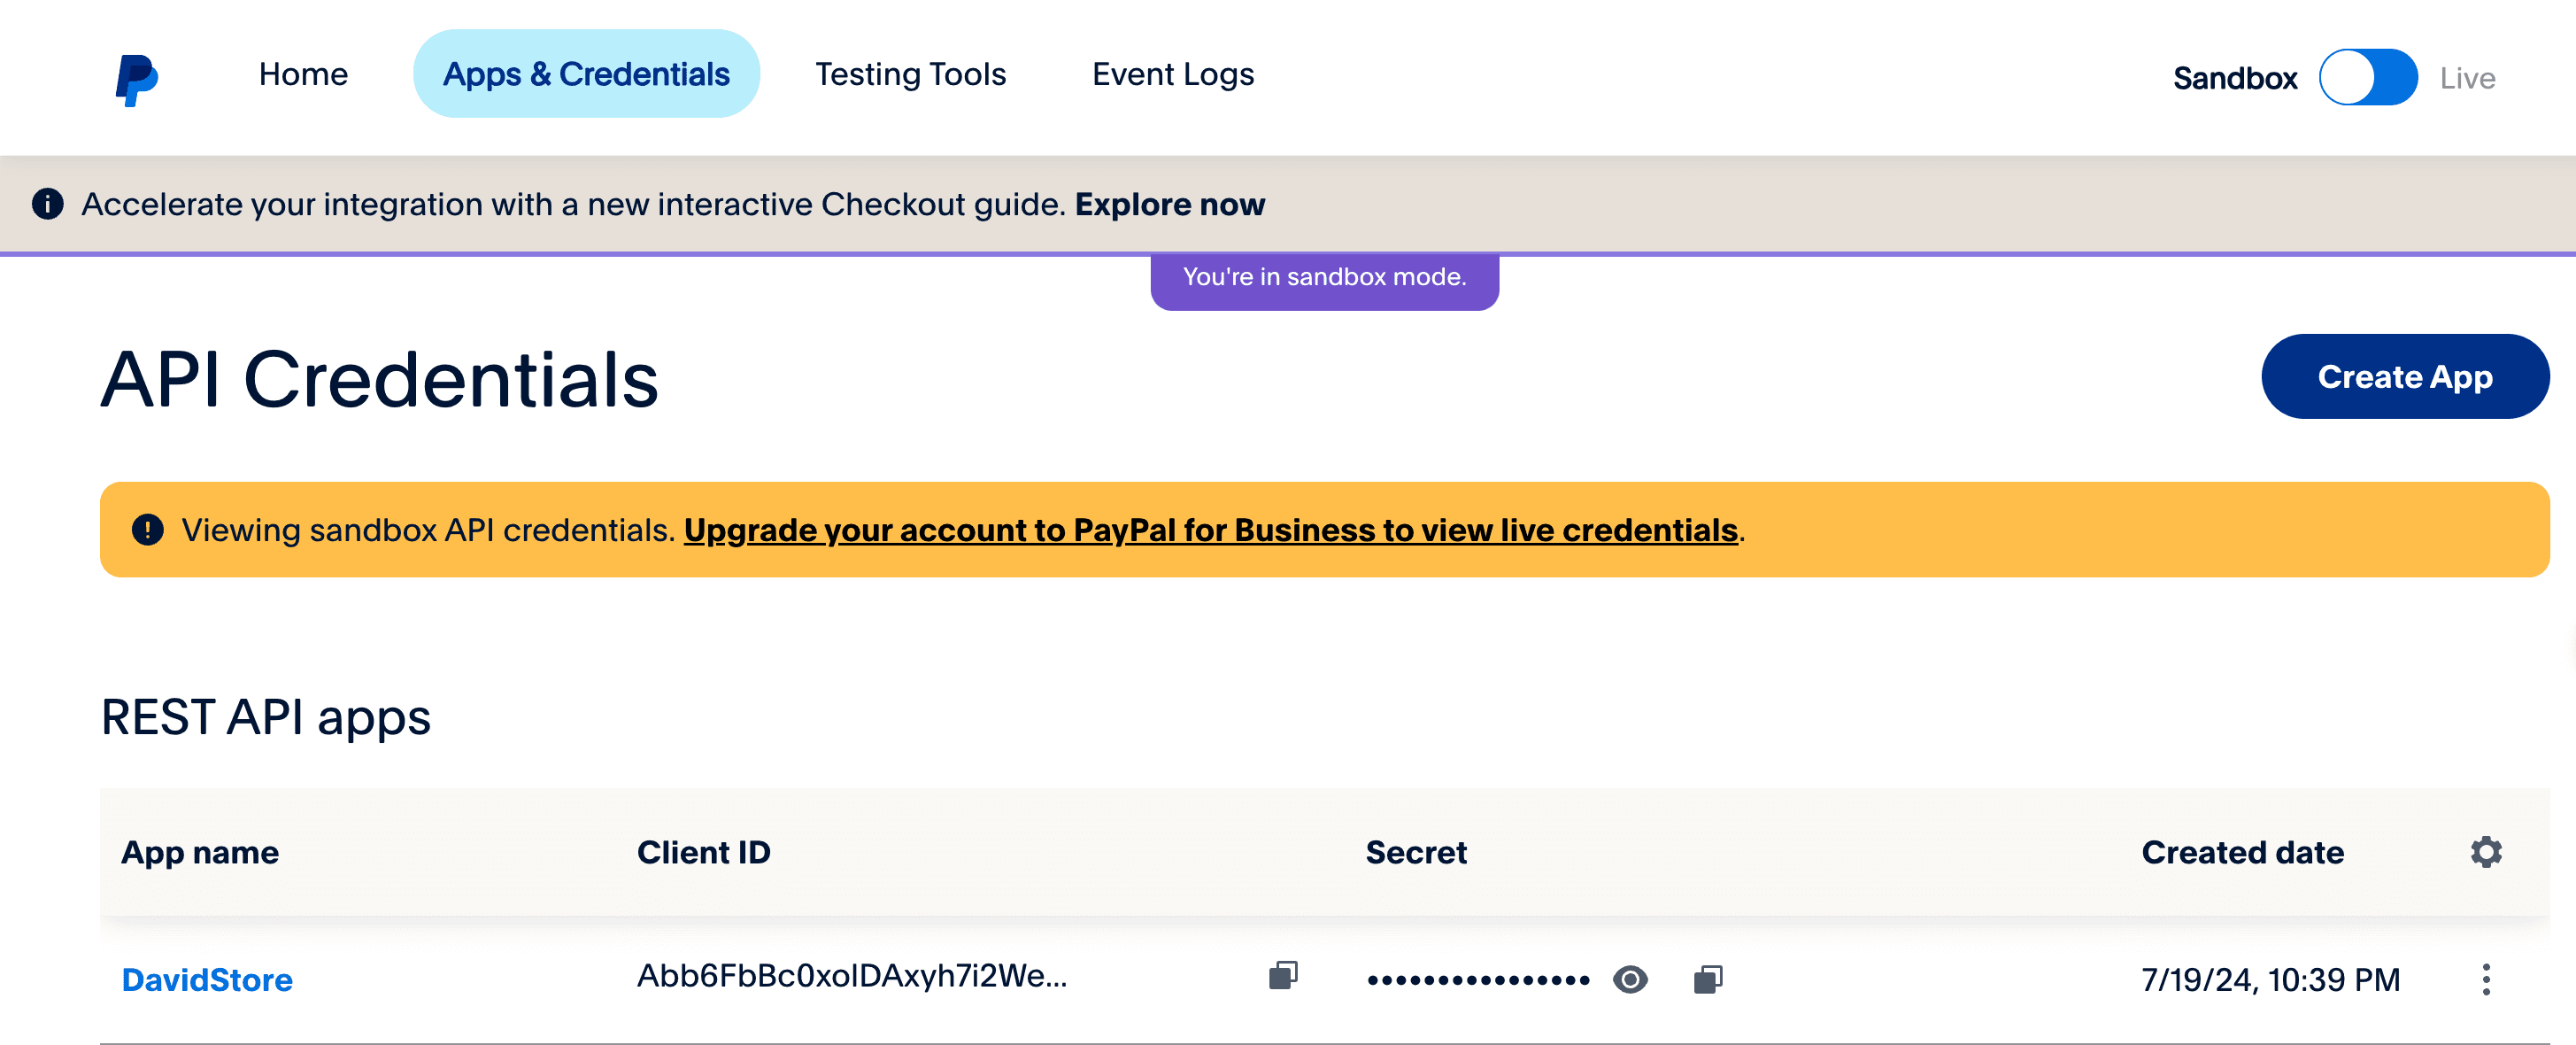
Task: Click the truncated Client ID text
Action: point(852,975)
